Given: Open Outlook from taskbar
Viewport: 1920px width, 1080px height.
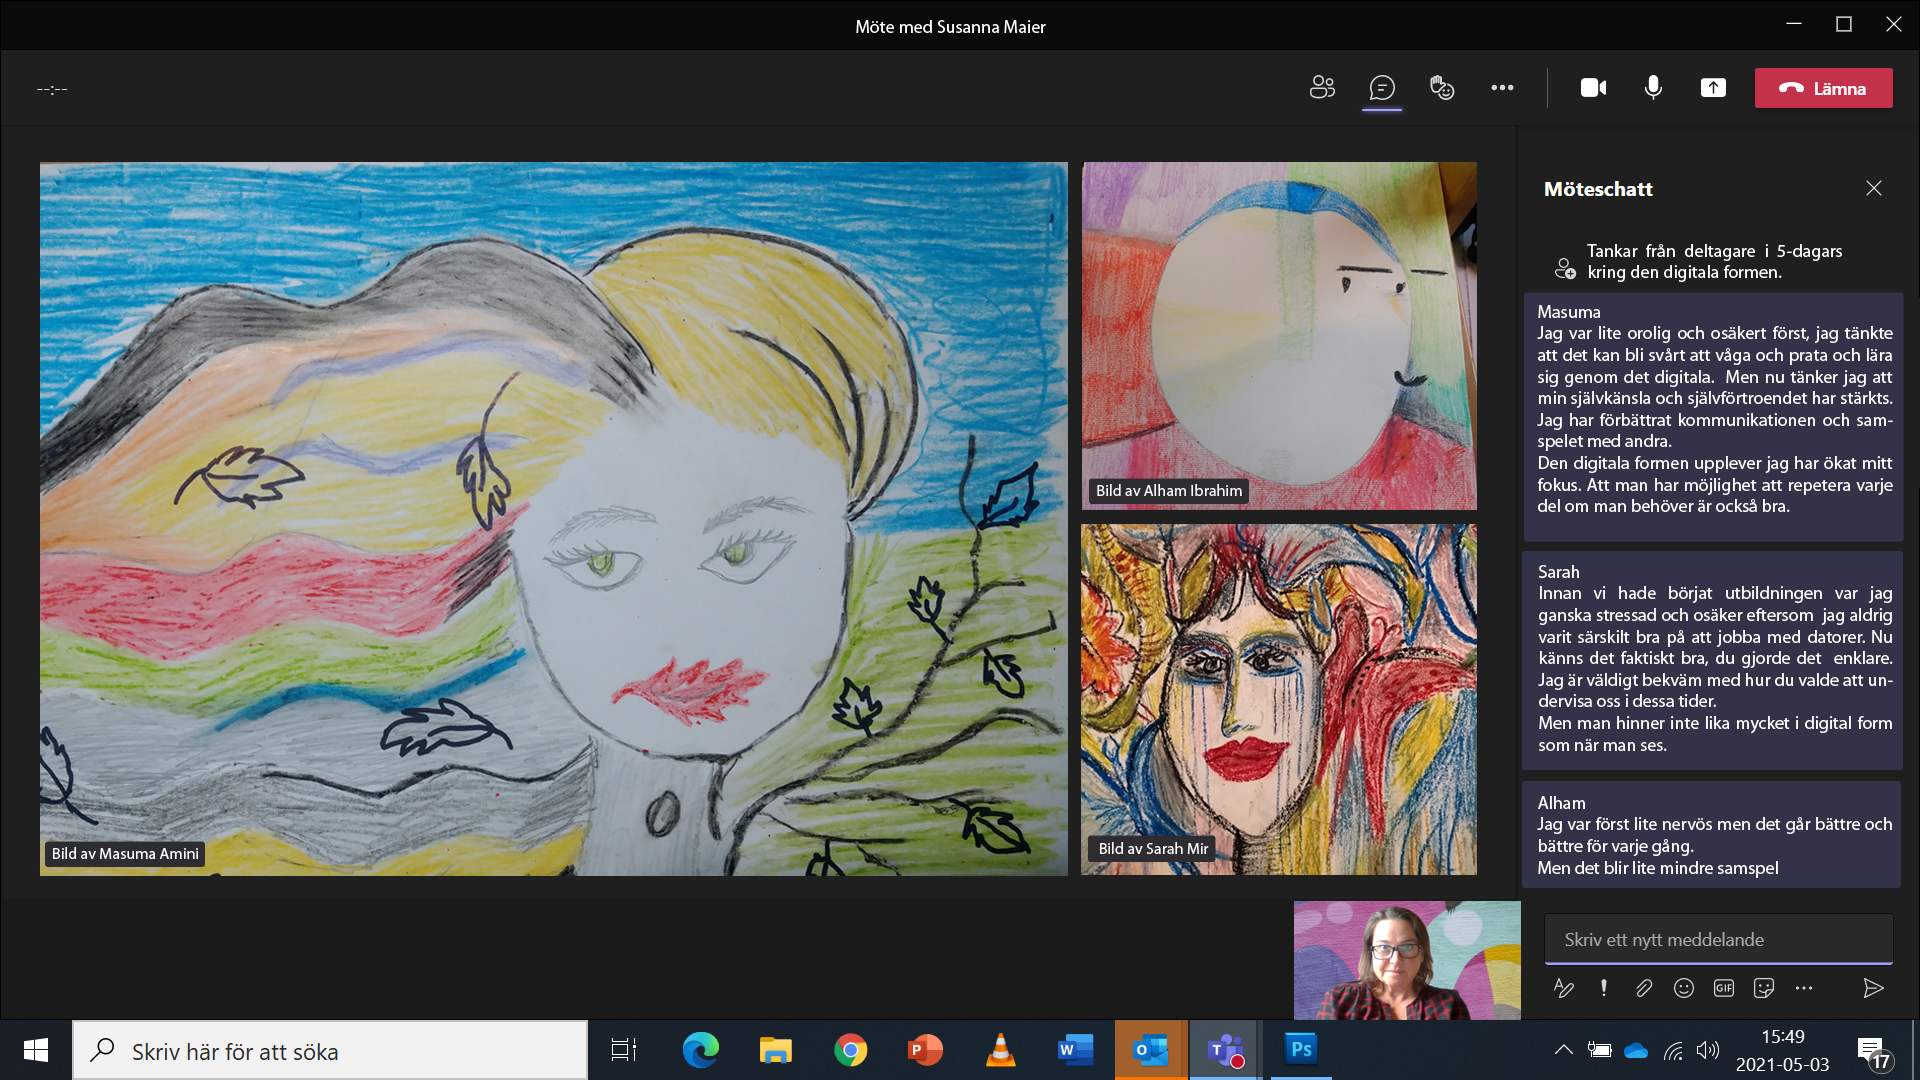Looking at the screenshot, I should tap(1151, 1050).
